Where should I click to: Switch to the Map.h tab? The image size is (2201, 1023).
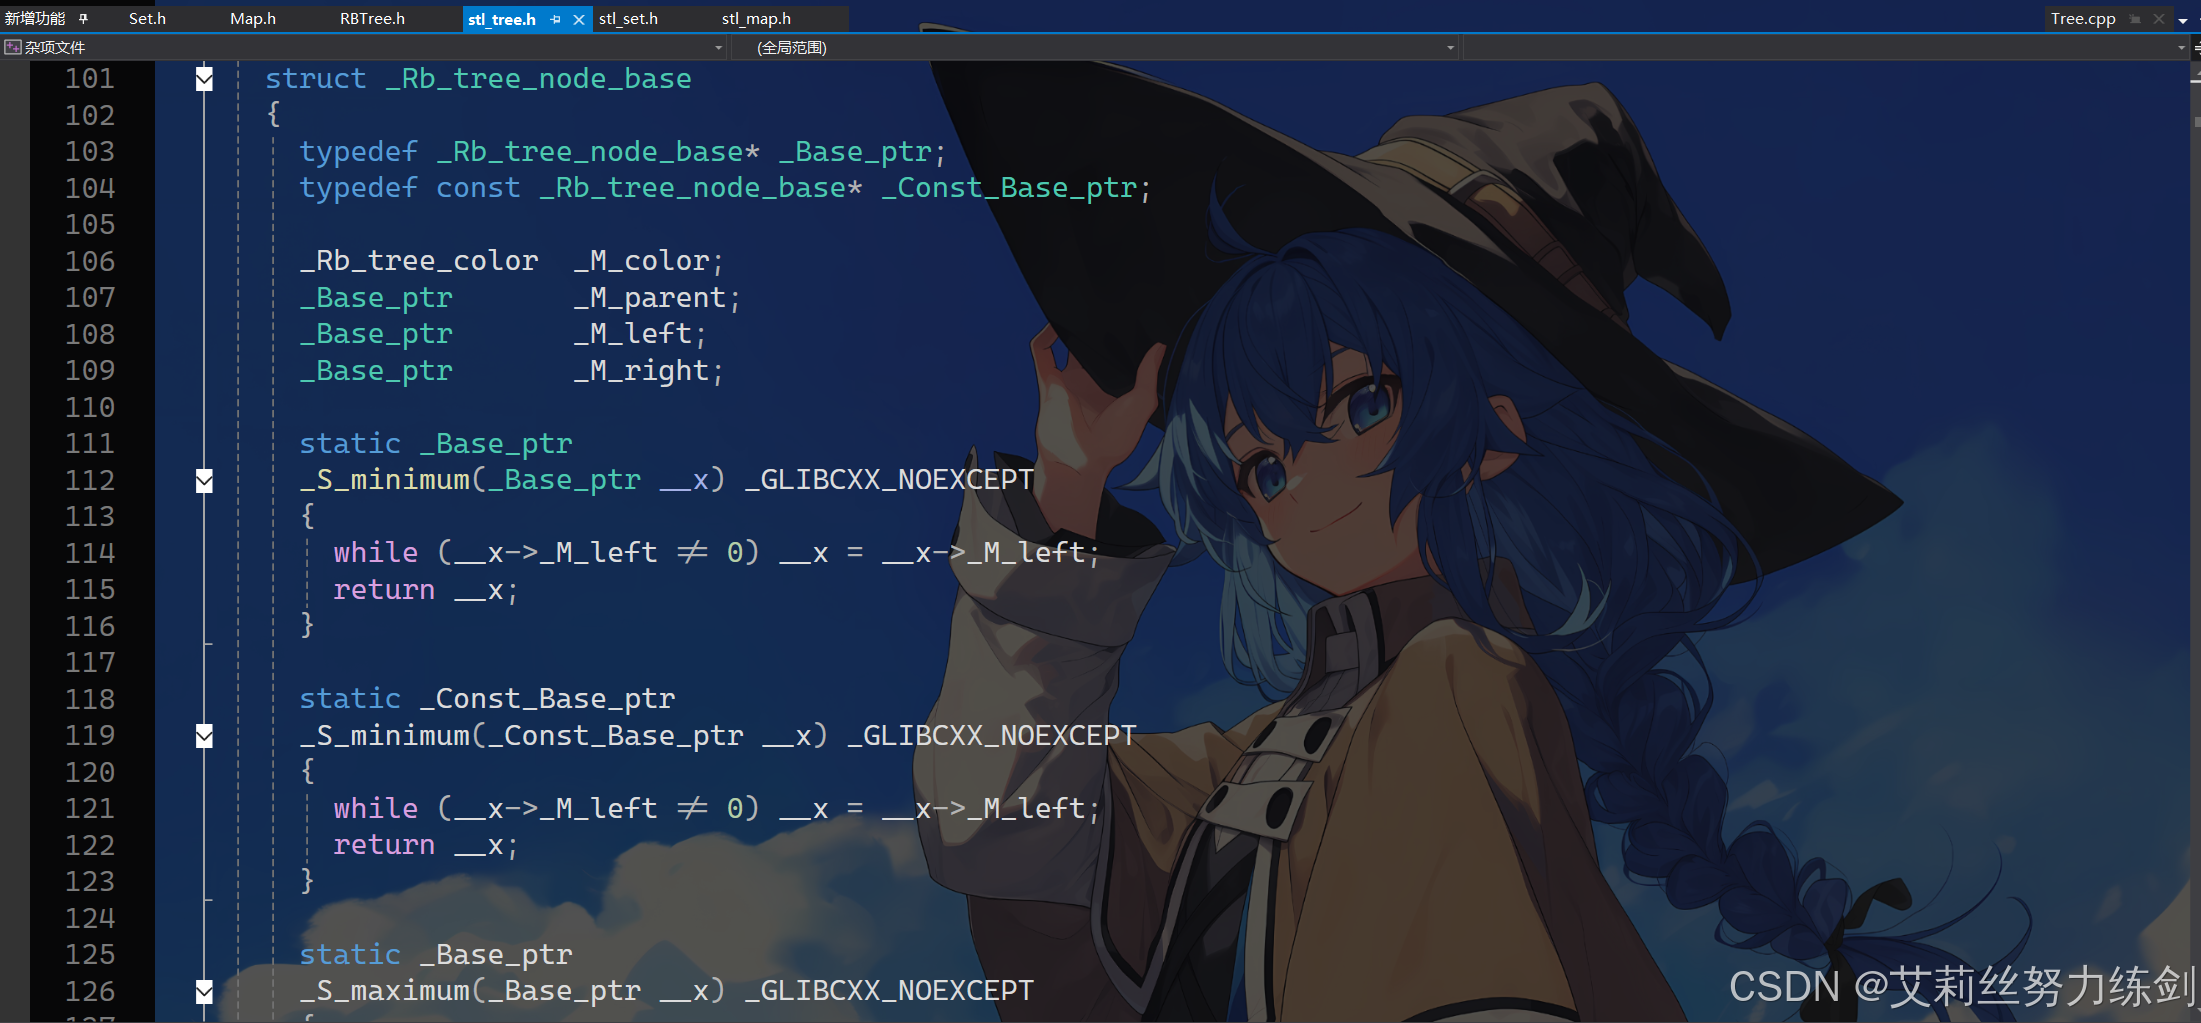[253, 18]
